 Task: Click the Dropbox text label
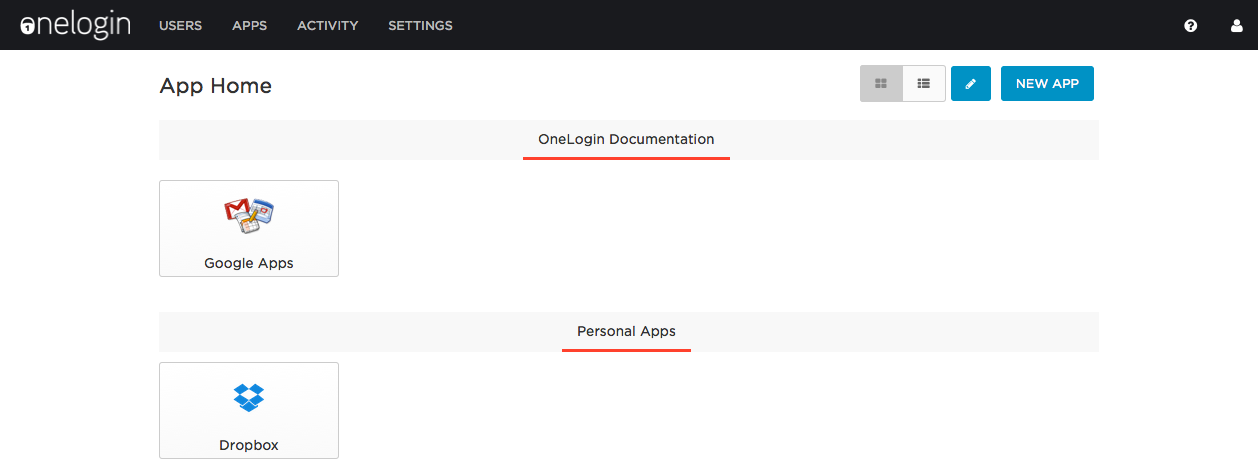click(x=249, y=445)
